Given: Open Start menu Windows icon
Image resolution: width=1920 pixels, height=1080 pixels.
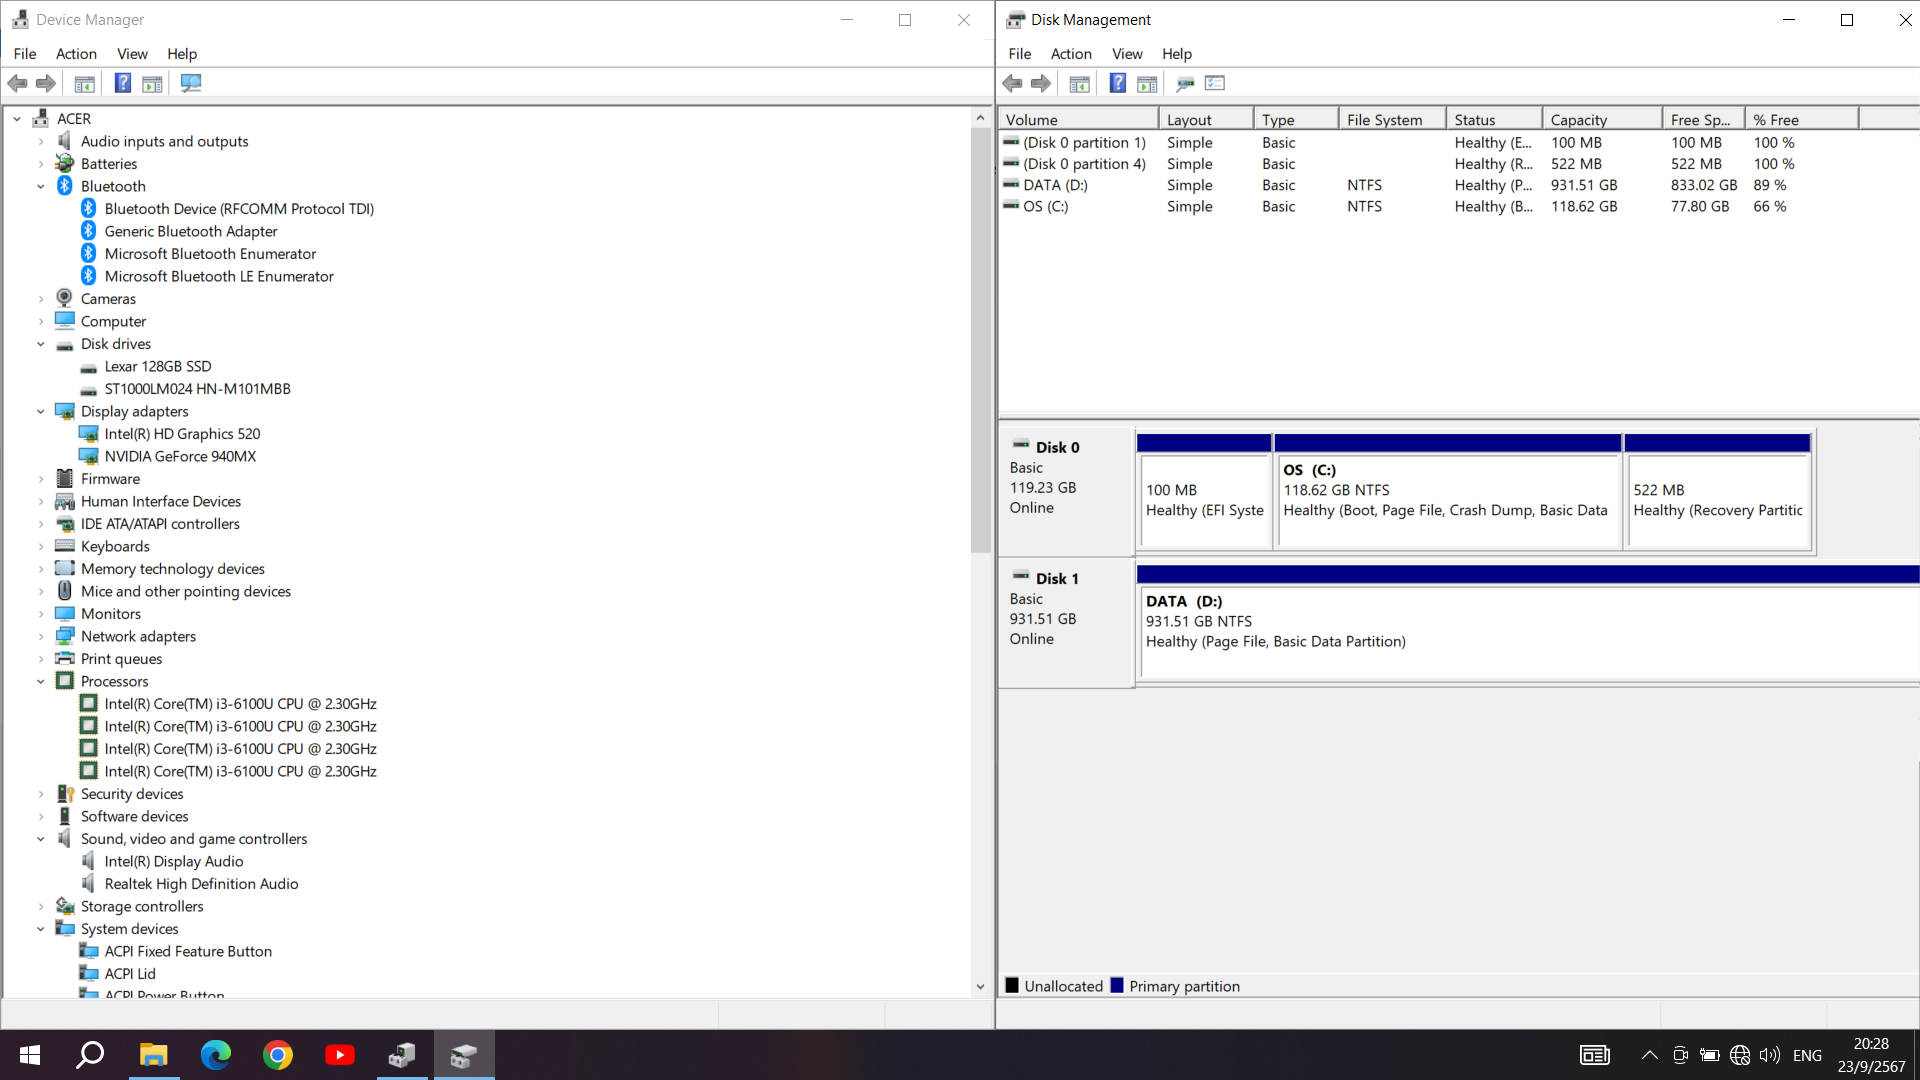Looking at the screenshot, I should [30, 1055].
